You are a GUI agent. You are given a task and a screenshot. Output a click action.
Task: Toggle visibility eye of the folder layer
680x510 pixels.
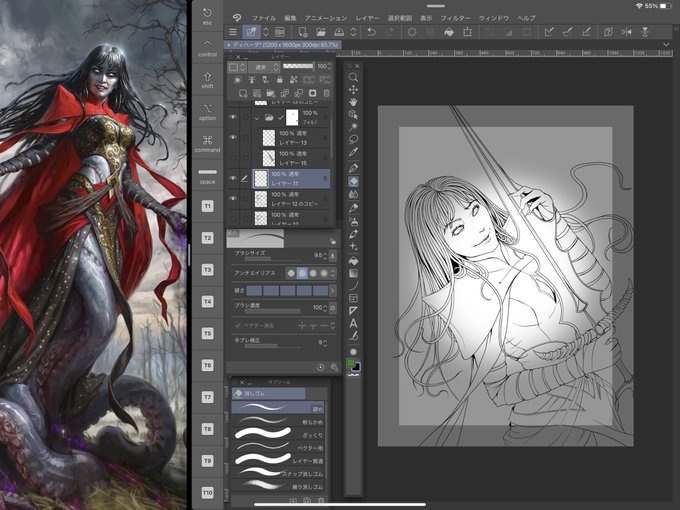(x=233, y=117)
